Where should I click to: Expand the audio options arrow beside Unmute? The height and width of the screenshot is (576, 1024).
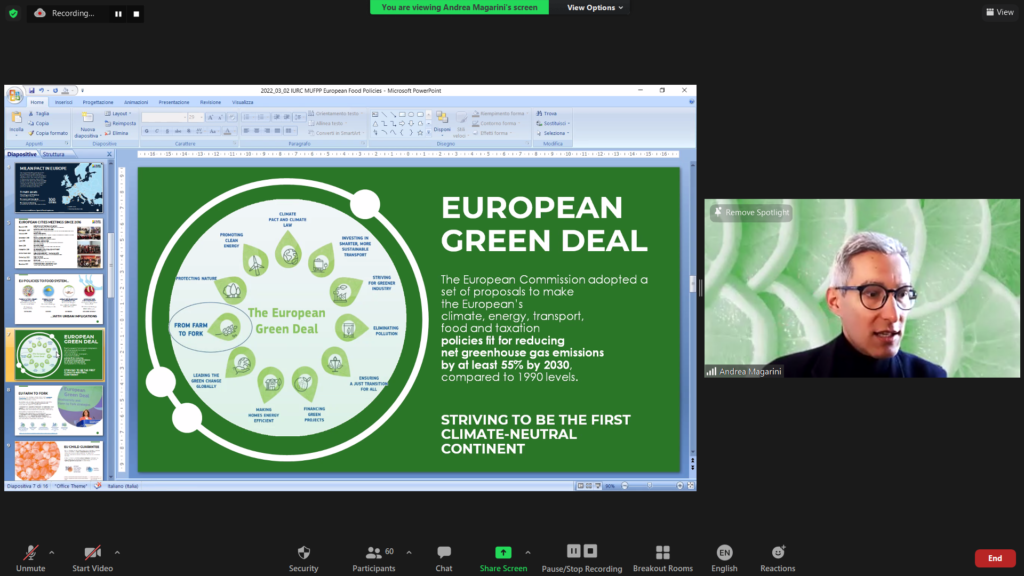point(52,551)
